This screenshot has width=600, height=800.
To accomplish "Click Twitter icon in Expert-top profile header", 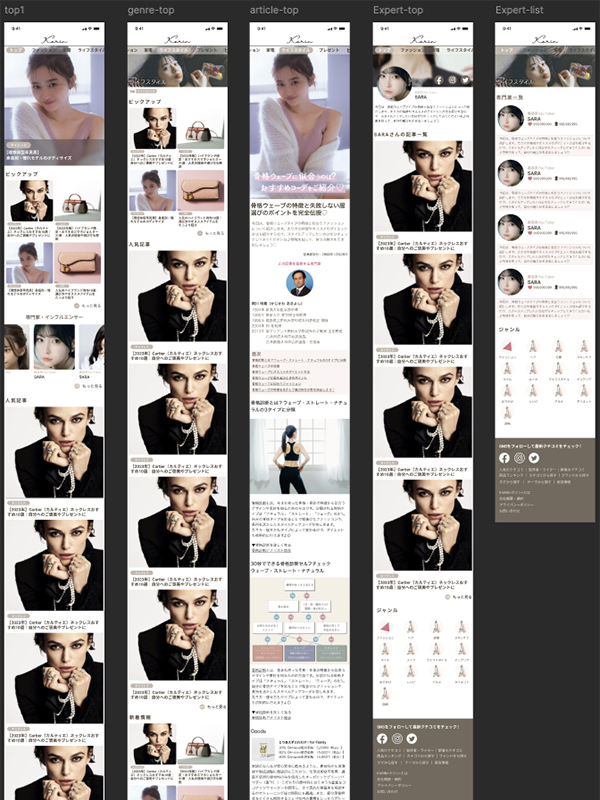I will [463, 79].
